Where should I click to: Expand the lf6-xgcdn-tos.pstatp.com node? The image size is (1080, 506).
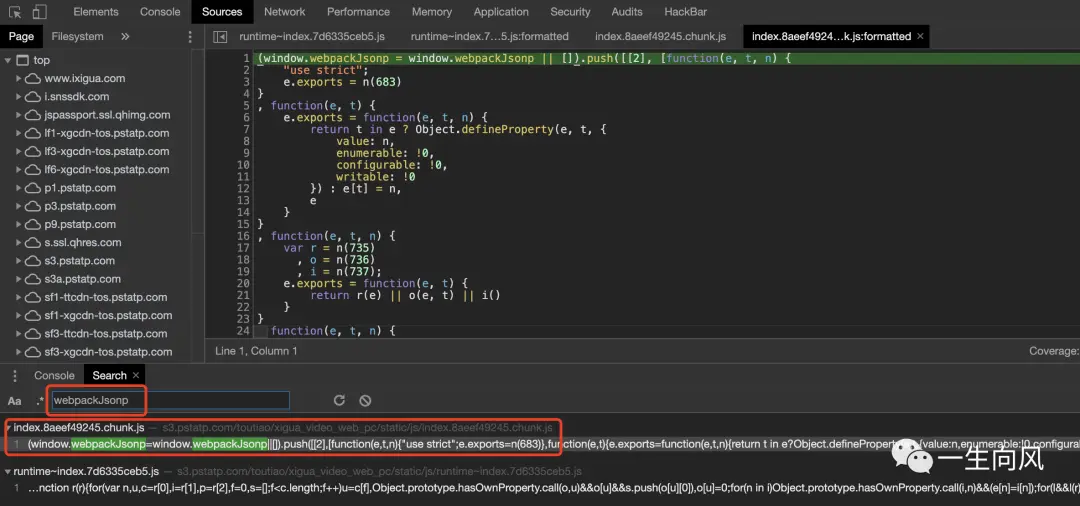[19, 170]
